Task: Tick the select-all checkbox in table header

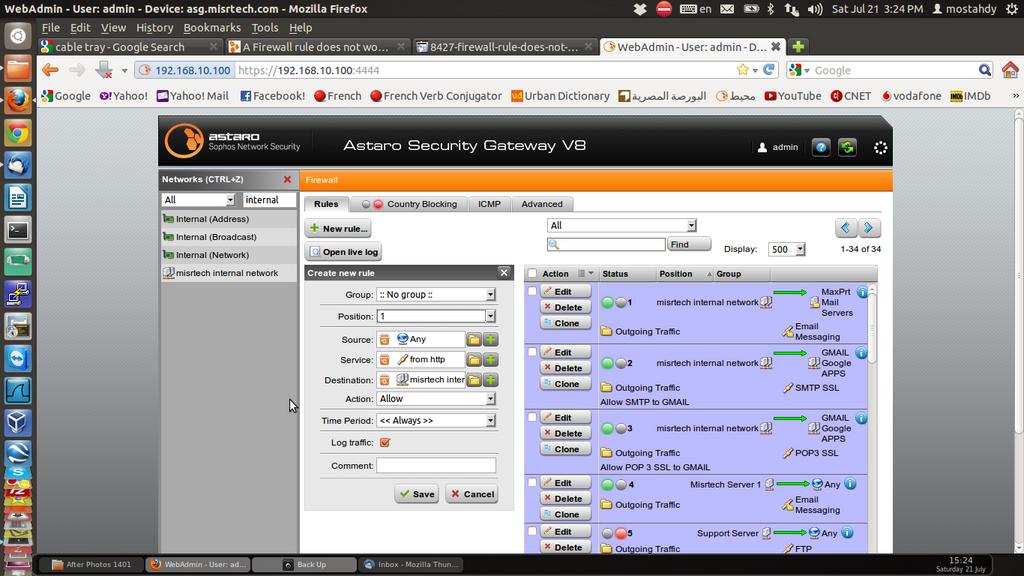Action: (x=532, y=274)
